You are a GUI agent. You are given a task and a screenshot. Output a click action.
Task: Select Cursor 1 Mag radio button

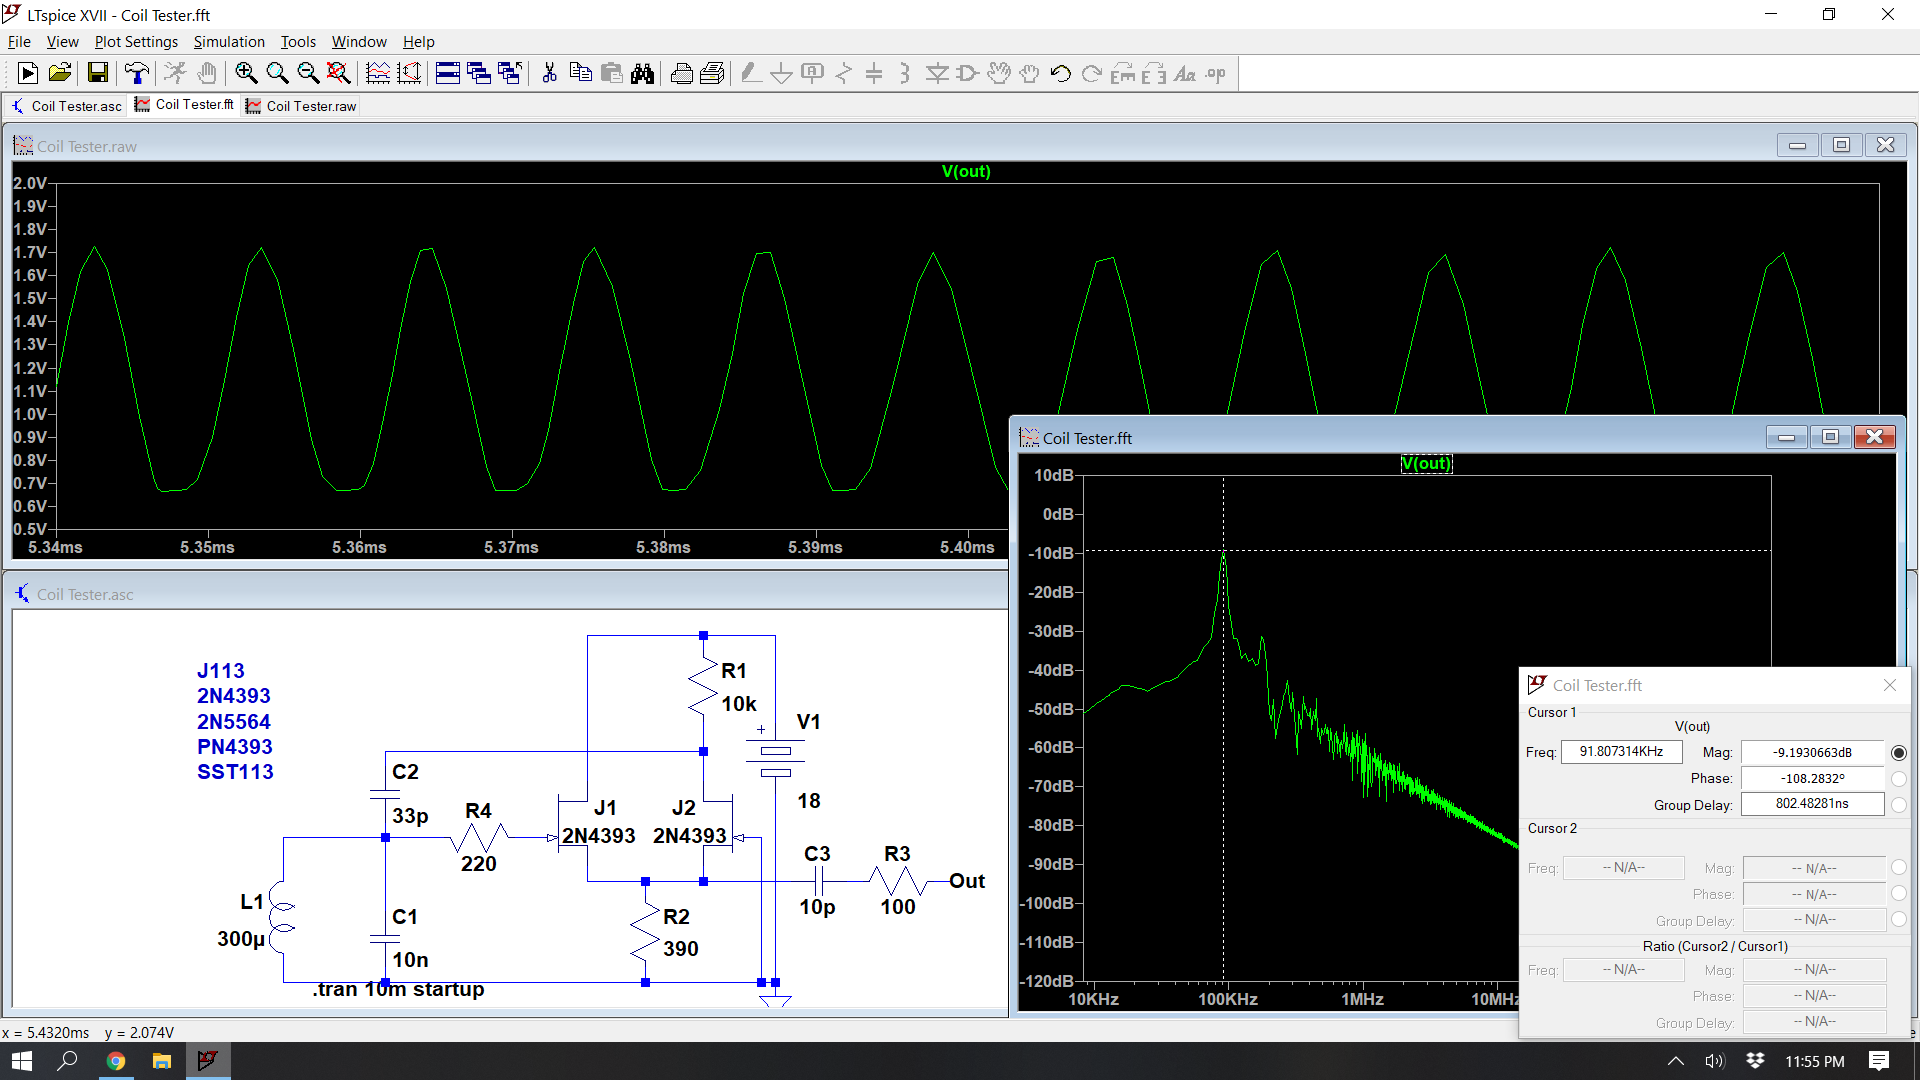[x=1898, y=752]
